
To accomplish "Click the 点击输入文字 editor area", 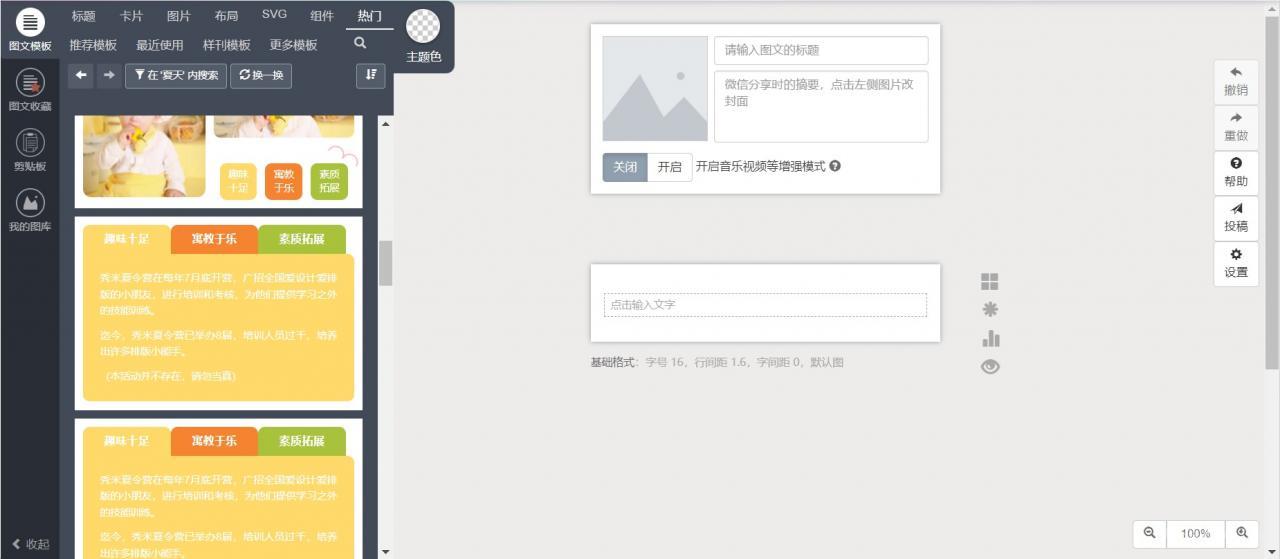I will point(765,304).
